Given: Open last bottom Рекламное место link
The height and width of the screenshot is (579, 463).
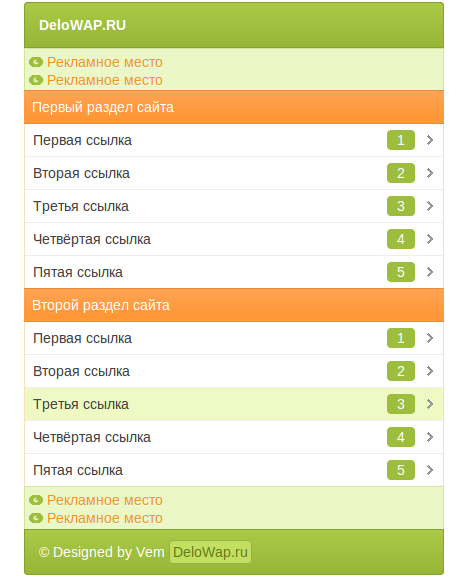Looking at the screenshot, I should click(104, 518).
